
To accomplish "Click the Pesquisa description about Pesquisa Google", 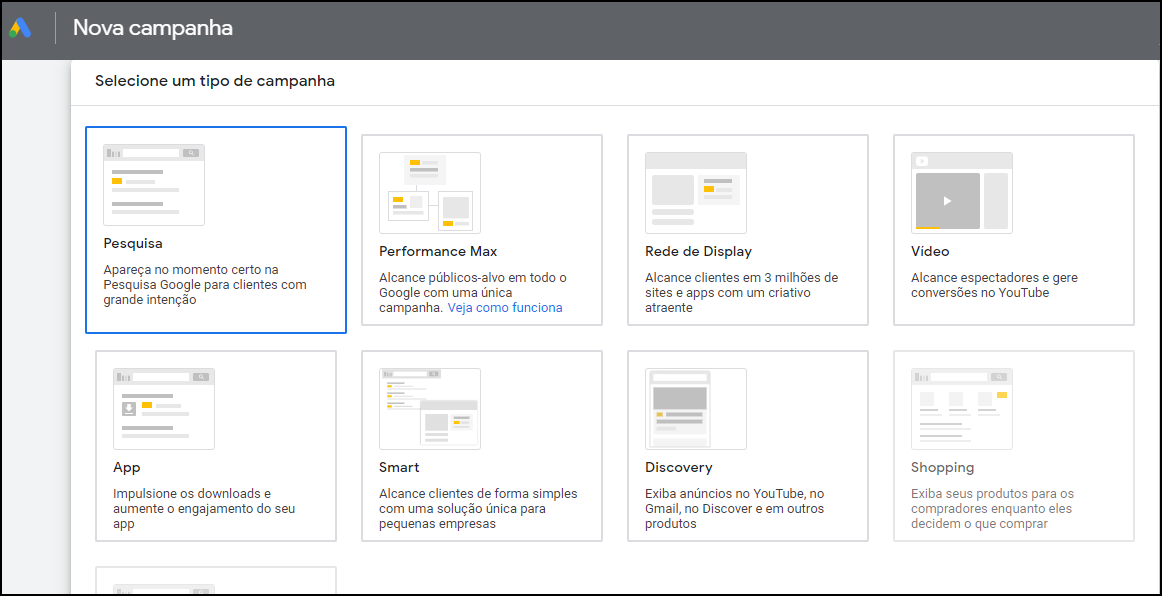I will tap(205, 285).
